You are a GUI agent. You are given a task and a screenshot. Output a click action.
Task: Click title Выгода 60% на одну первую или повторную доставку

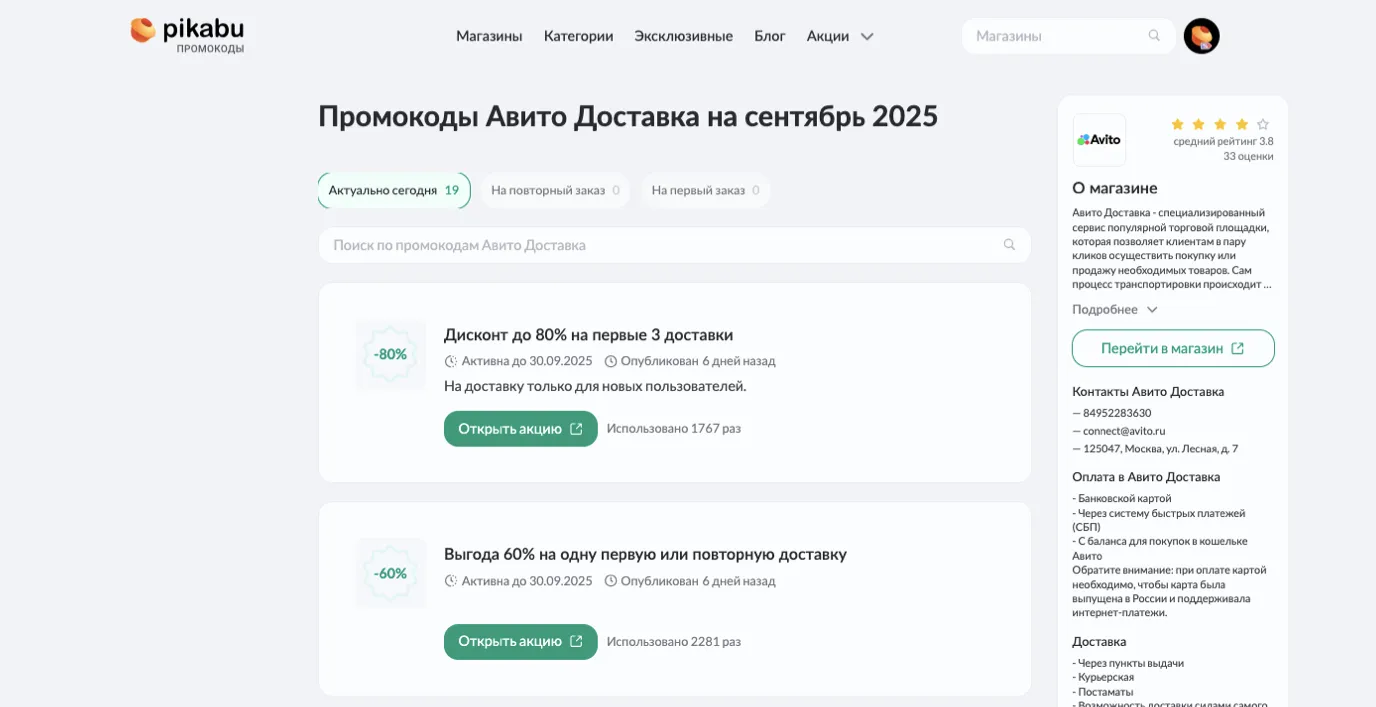(x=645, y=554)
